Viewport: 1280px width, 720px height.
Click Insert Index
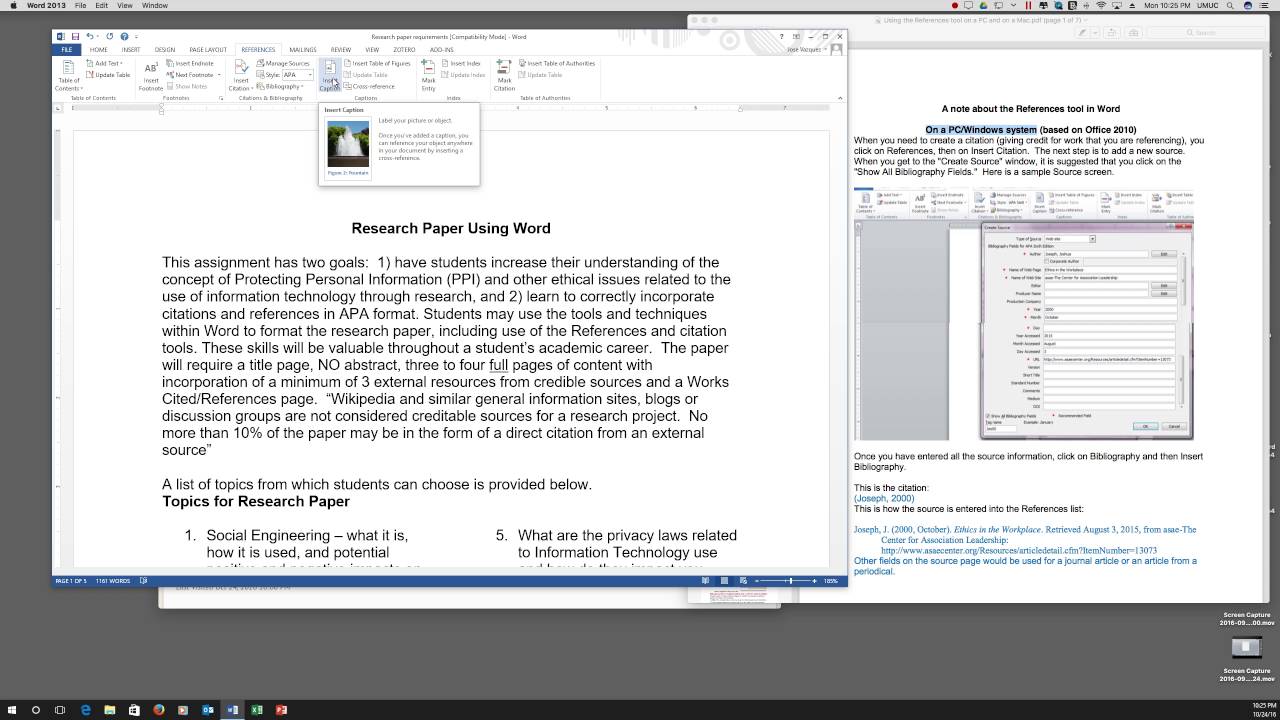[x=462, y=63]
